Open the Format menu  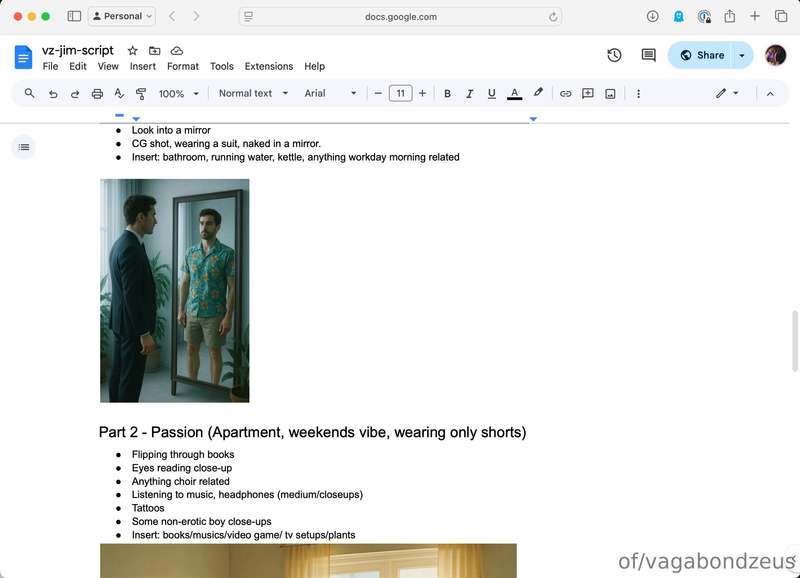[183, 66]
